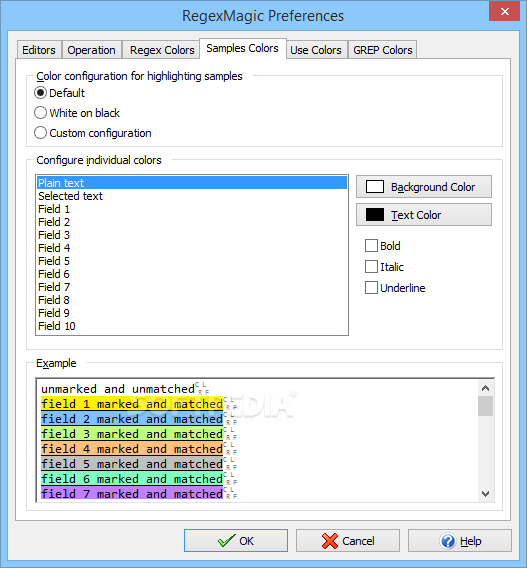Select Field 5 in the list

click(192, 261)
